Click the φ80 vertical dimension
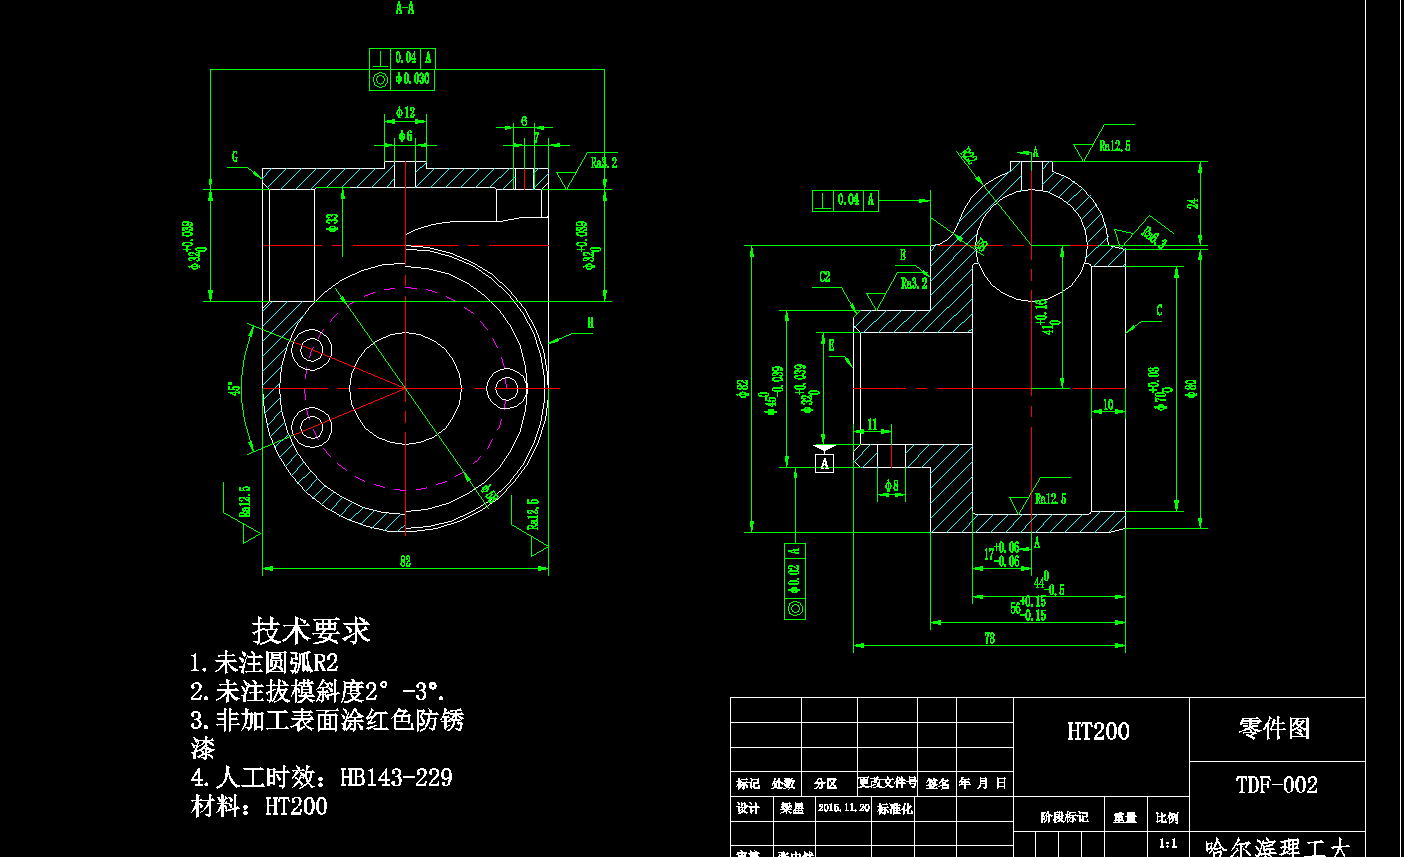 click(1190, 388)
